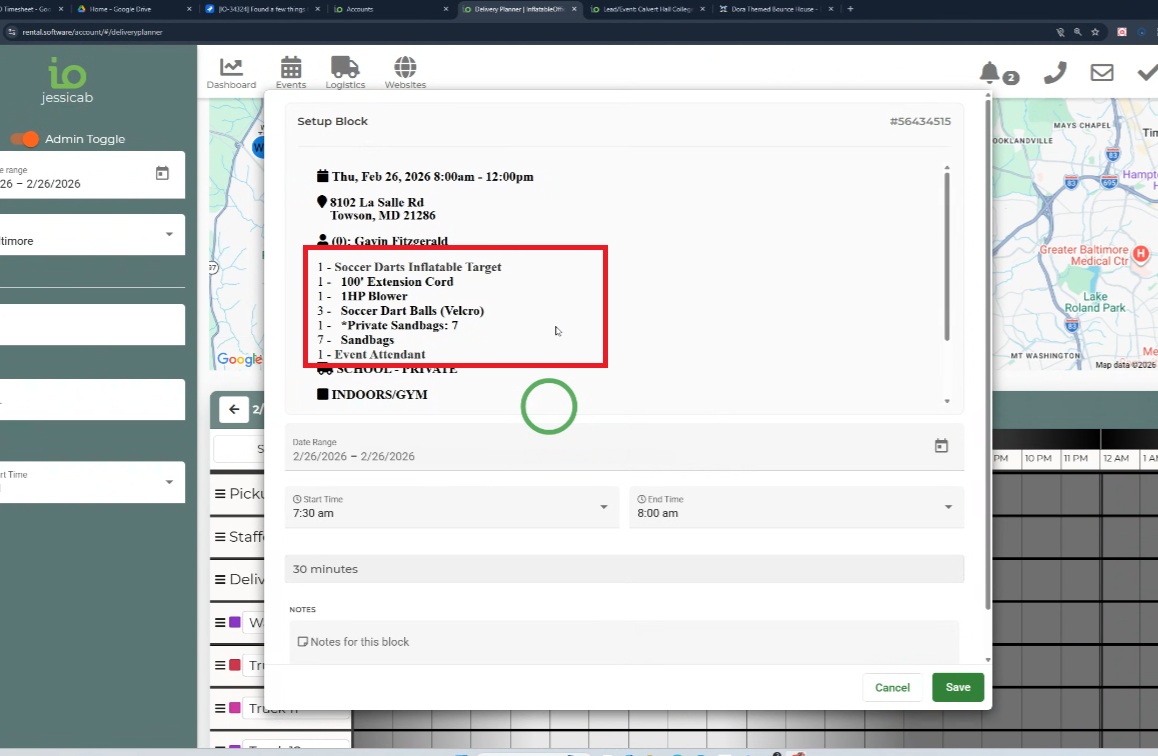Switch to the Accounts browser tab
Screen dimensions: 1158x756
coord(390,9)
